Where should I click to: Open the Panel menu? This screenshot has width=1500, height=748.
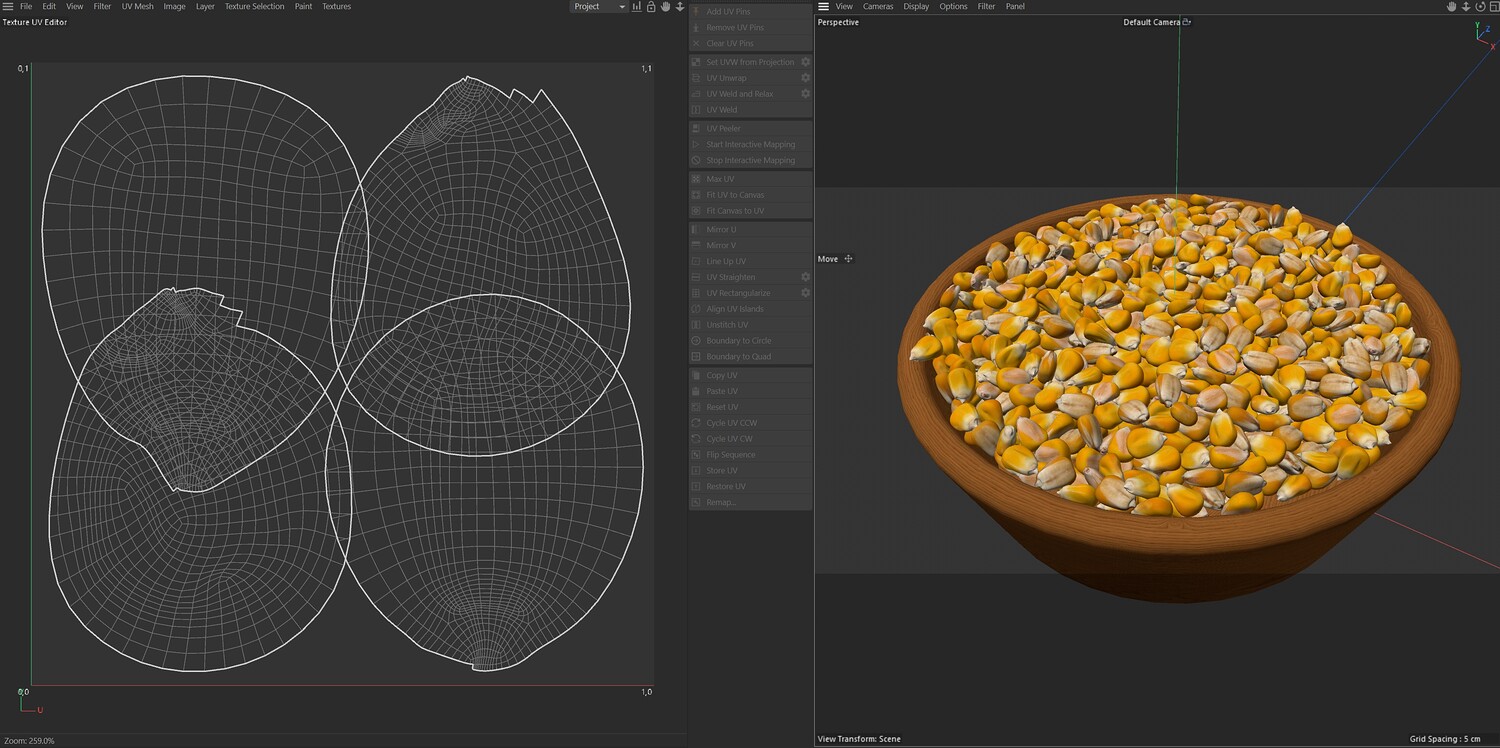(1015, 6)
